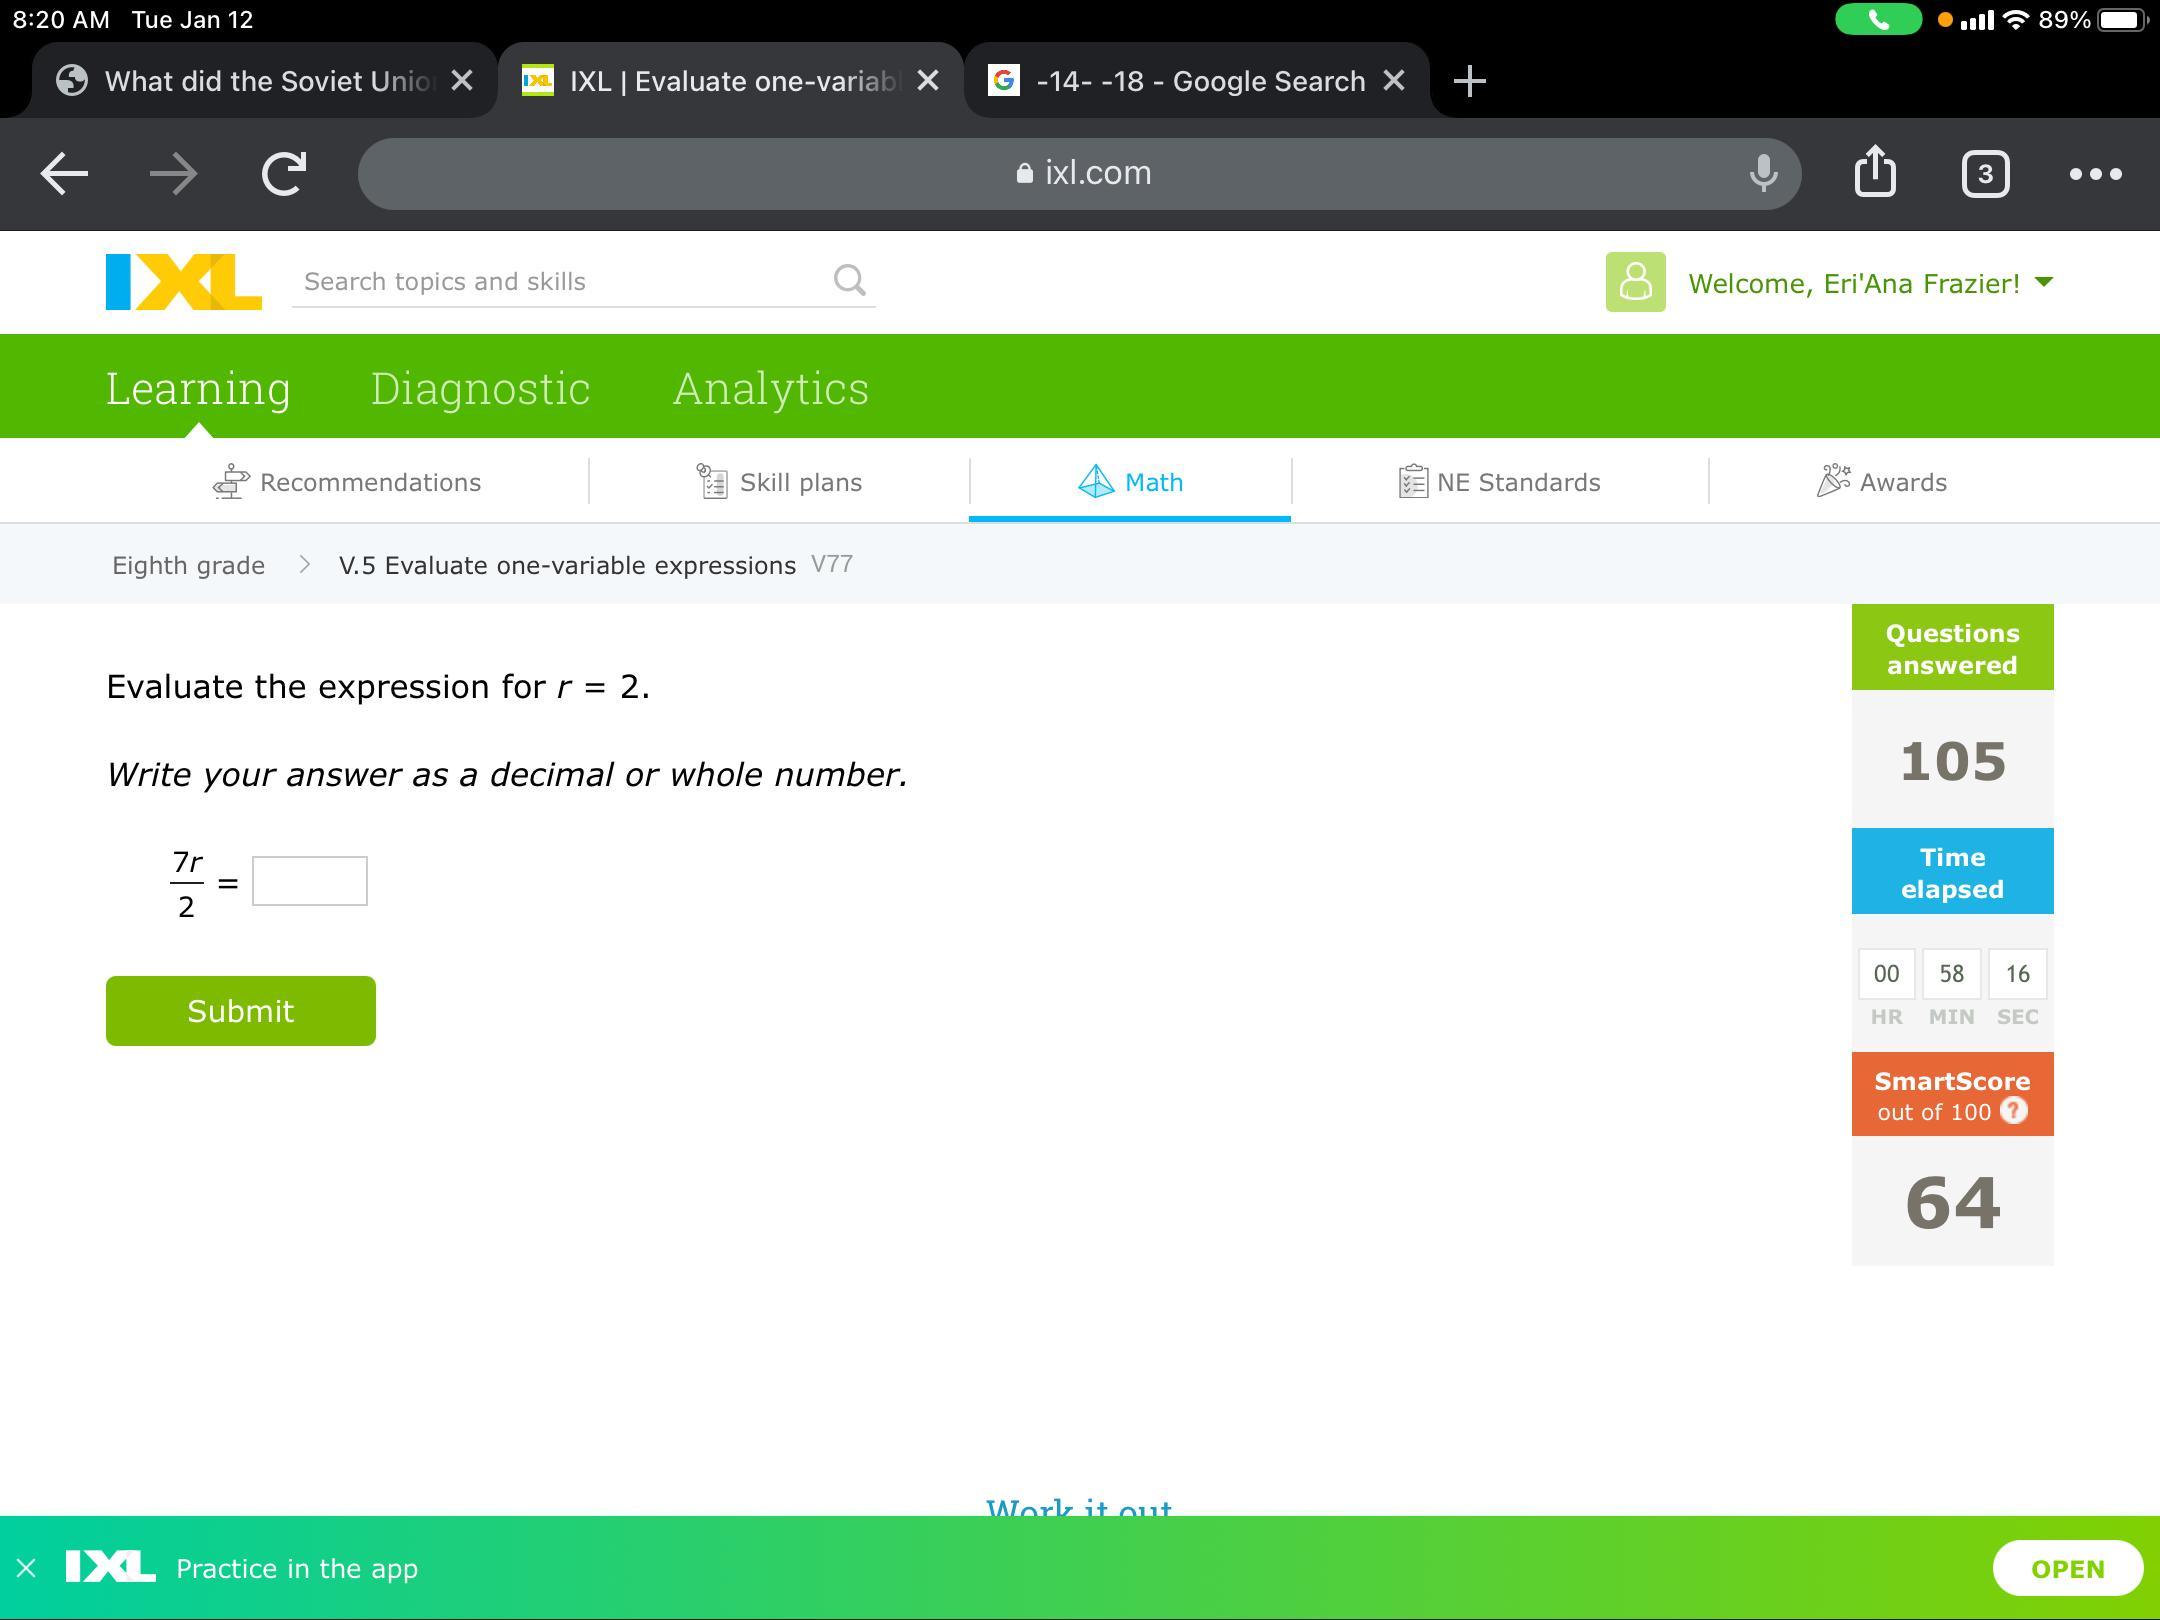Open a new browser tab

[x=1469, y=81]
